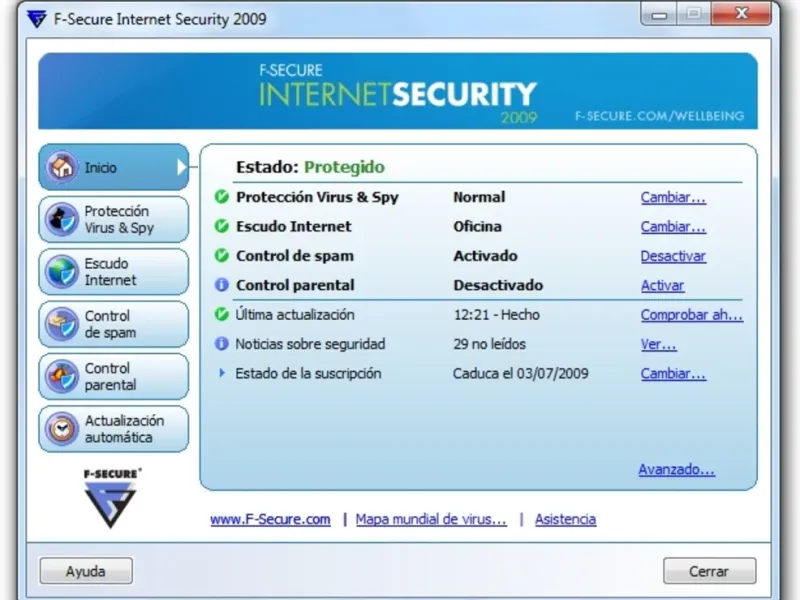
Task: Click Desactivar link for Control de spam
Action: (x=673, y=256)
